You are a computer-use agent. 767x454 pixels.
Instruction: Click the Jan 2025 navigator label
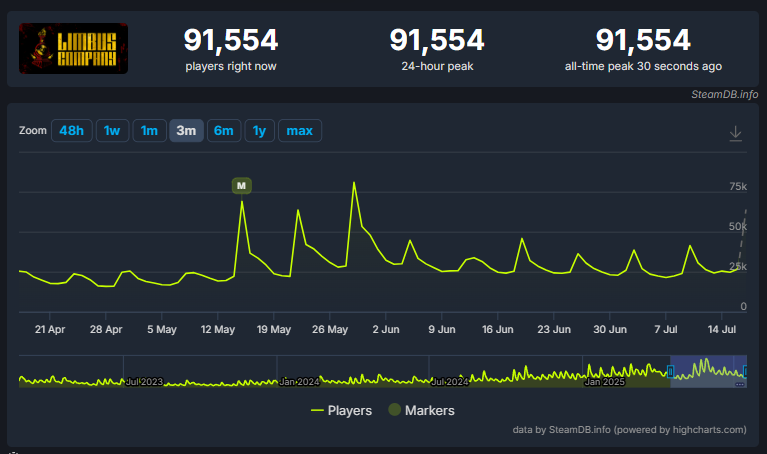pos(604,382)
